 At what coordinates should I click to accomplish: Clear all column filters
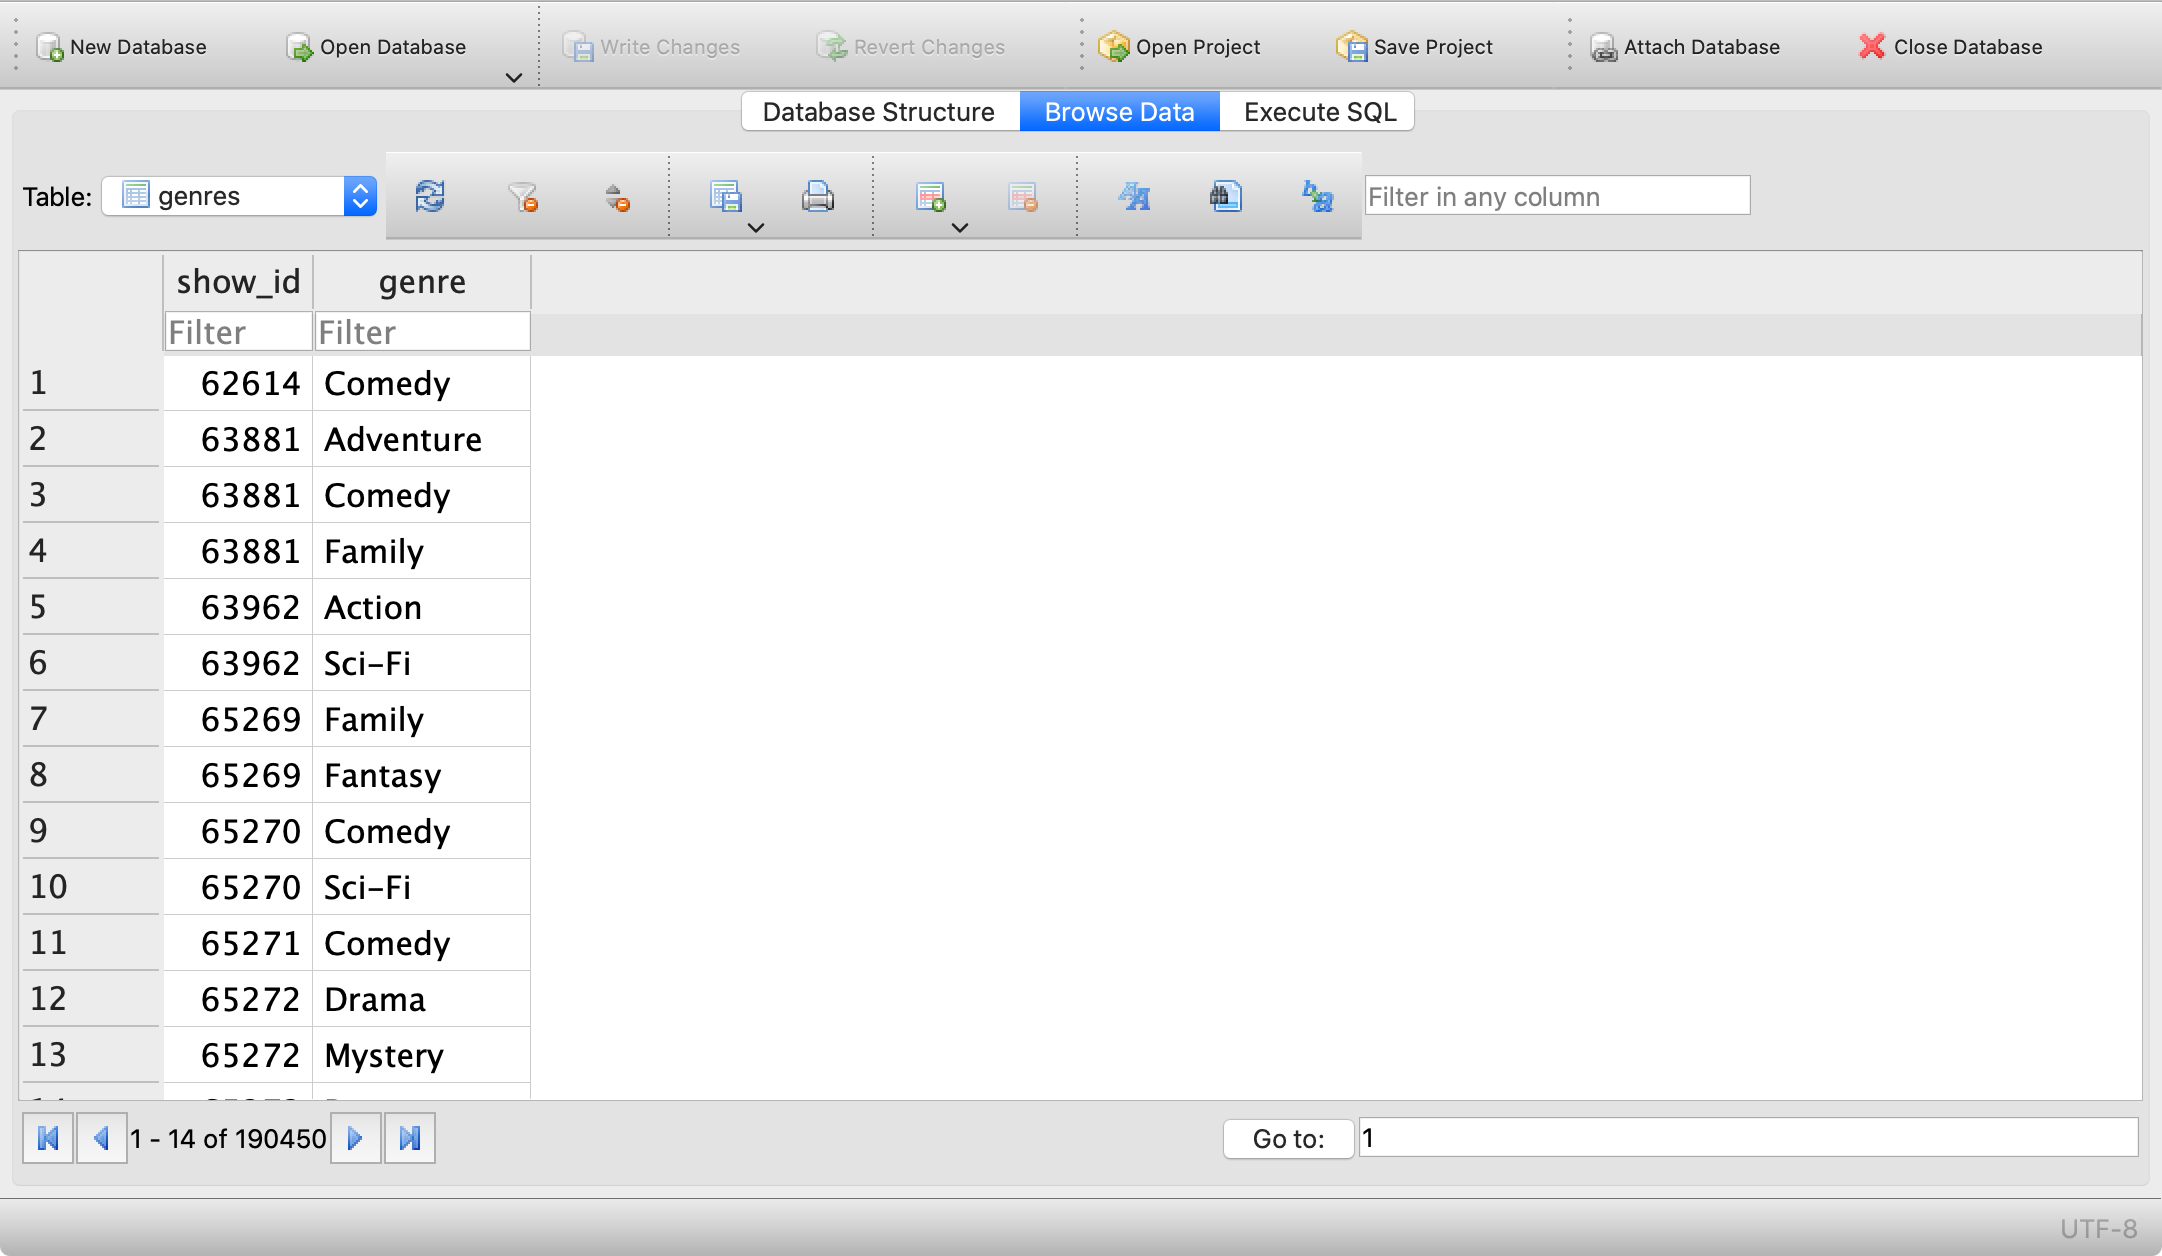523,196
